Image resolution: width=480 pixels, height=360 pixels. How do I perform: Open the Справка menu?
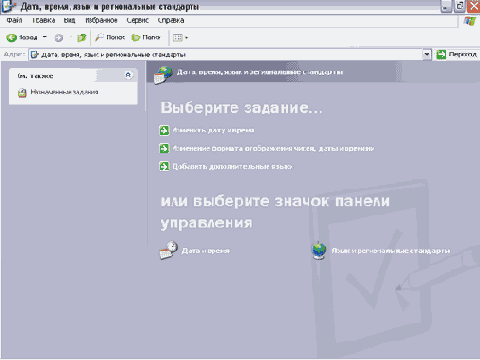(x=171, y=20)
